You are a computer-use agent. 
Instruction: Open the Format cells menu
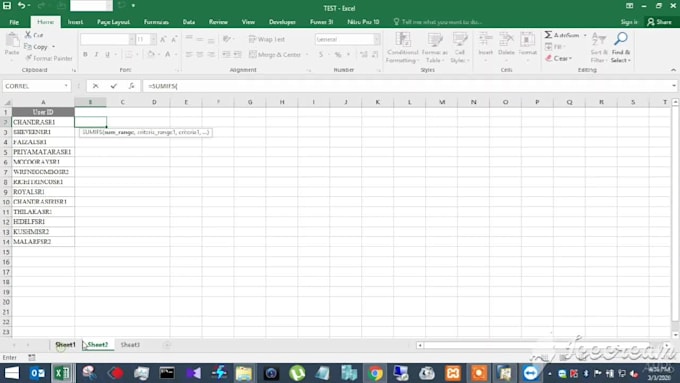527,45
